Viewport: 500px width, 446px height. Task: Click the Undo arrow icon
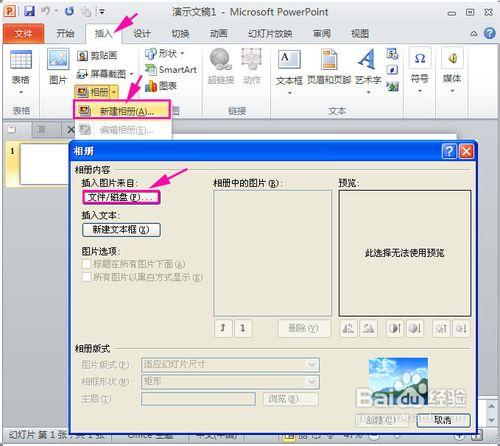click(46, 11)
